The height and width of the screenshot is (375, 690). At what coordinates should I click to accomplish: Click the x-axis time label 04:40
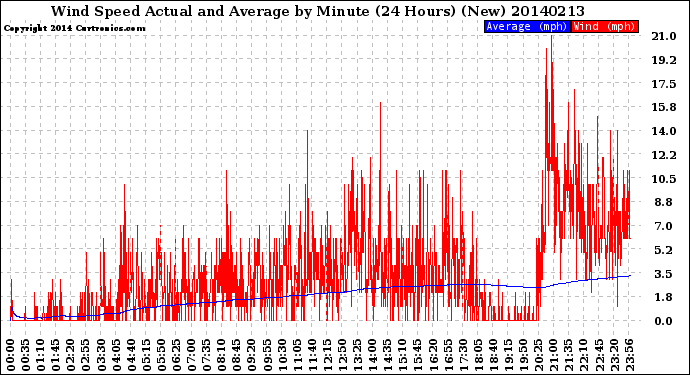coord(131,355)
